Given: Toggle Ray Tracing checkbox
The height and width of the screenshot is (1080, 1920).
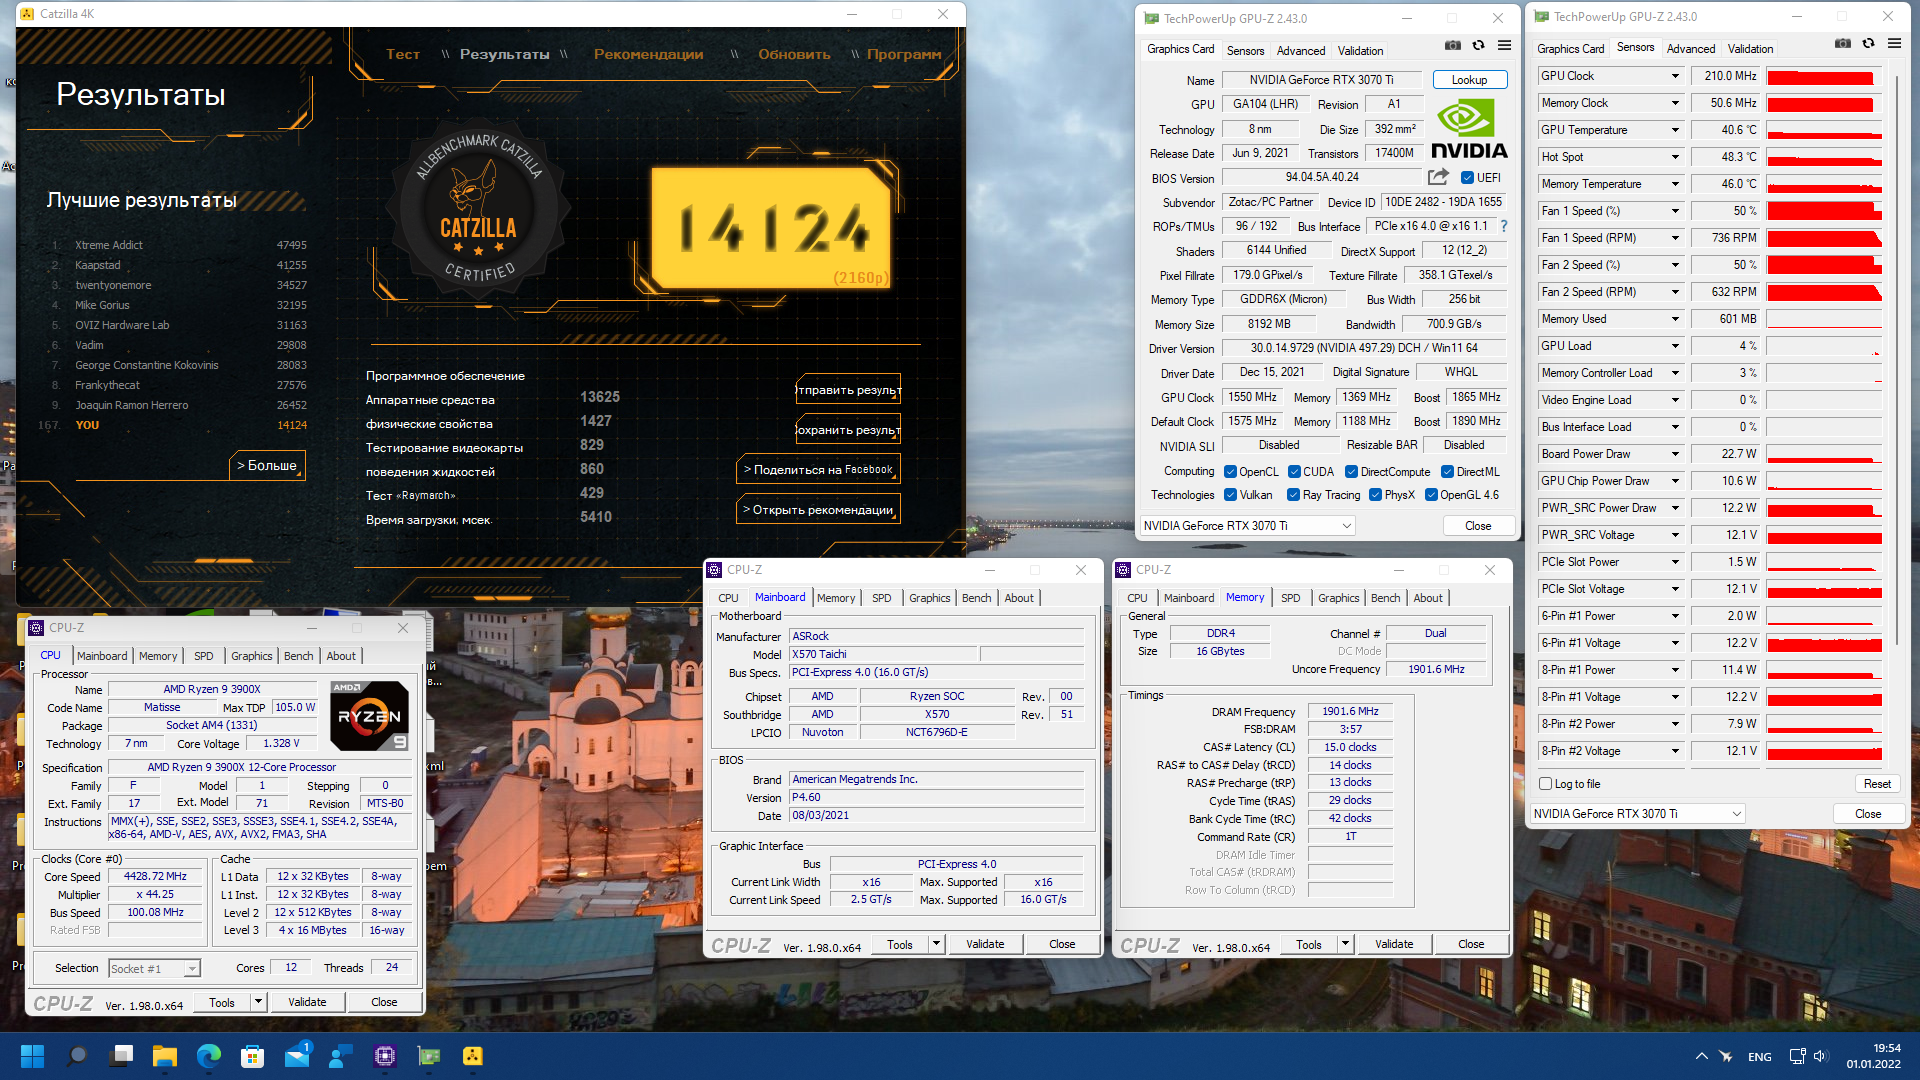Looking at the screenshot, I should [1294, 495].
